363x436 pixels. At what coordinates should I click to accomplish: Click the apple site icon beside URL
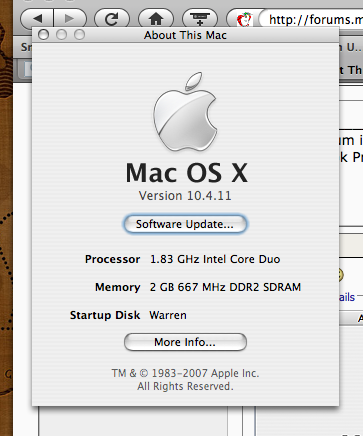tap(244, 19)
